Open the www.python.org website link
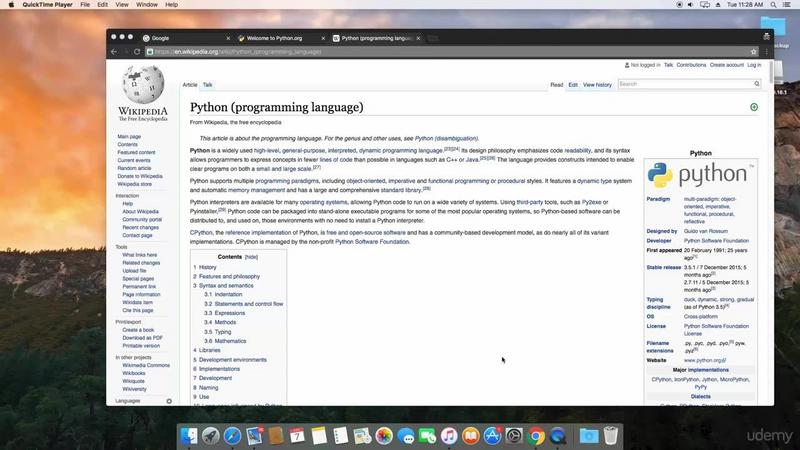Screen dimensions: 800x450 pos(705,360)
